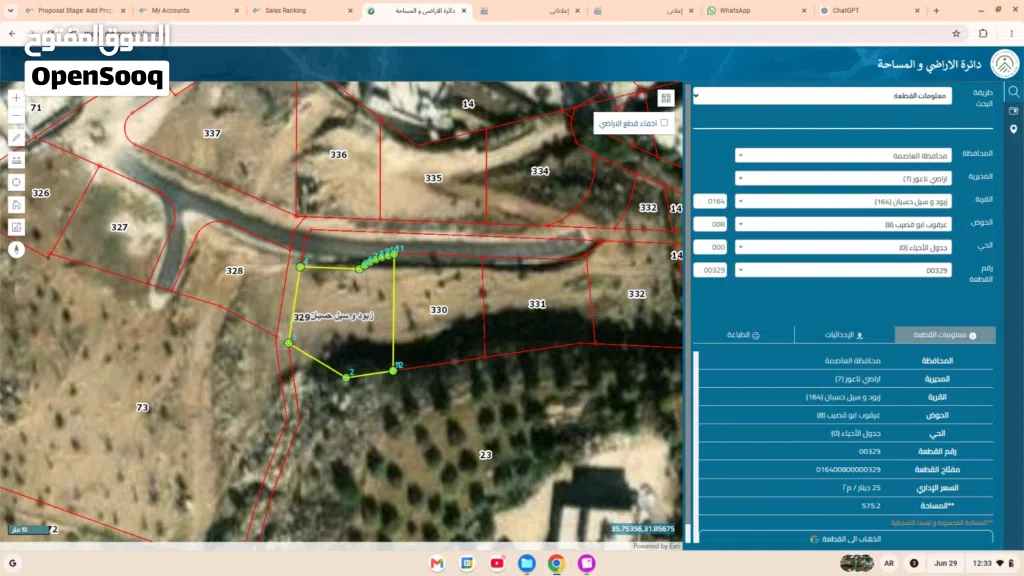Click the village code 0164 field
Viewport: 1024px width, 576px height.
coord(711,201)
